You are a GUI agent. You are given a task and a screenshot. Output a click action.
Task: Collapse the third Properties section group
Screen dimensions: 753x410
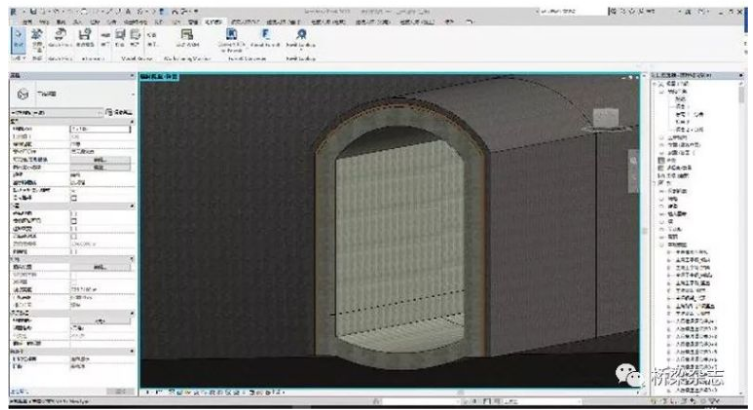tap(132, 259)
